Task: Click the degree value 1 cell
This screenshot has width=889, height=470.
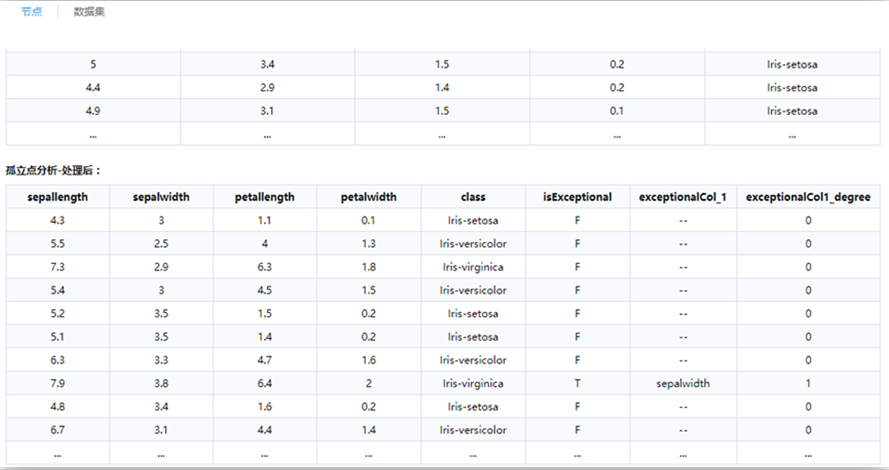Action: click(808, 382)
